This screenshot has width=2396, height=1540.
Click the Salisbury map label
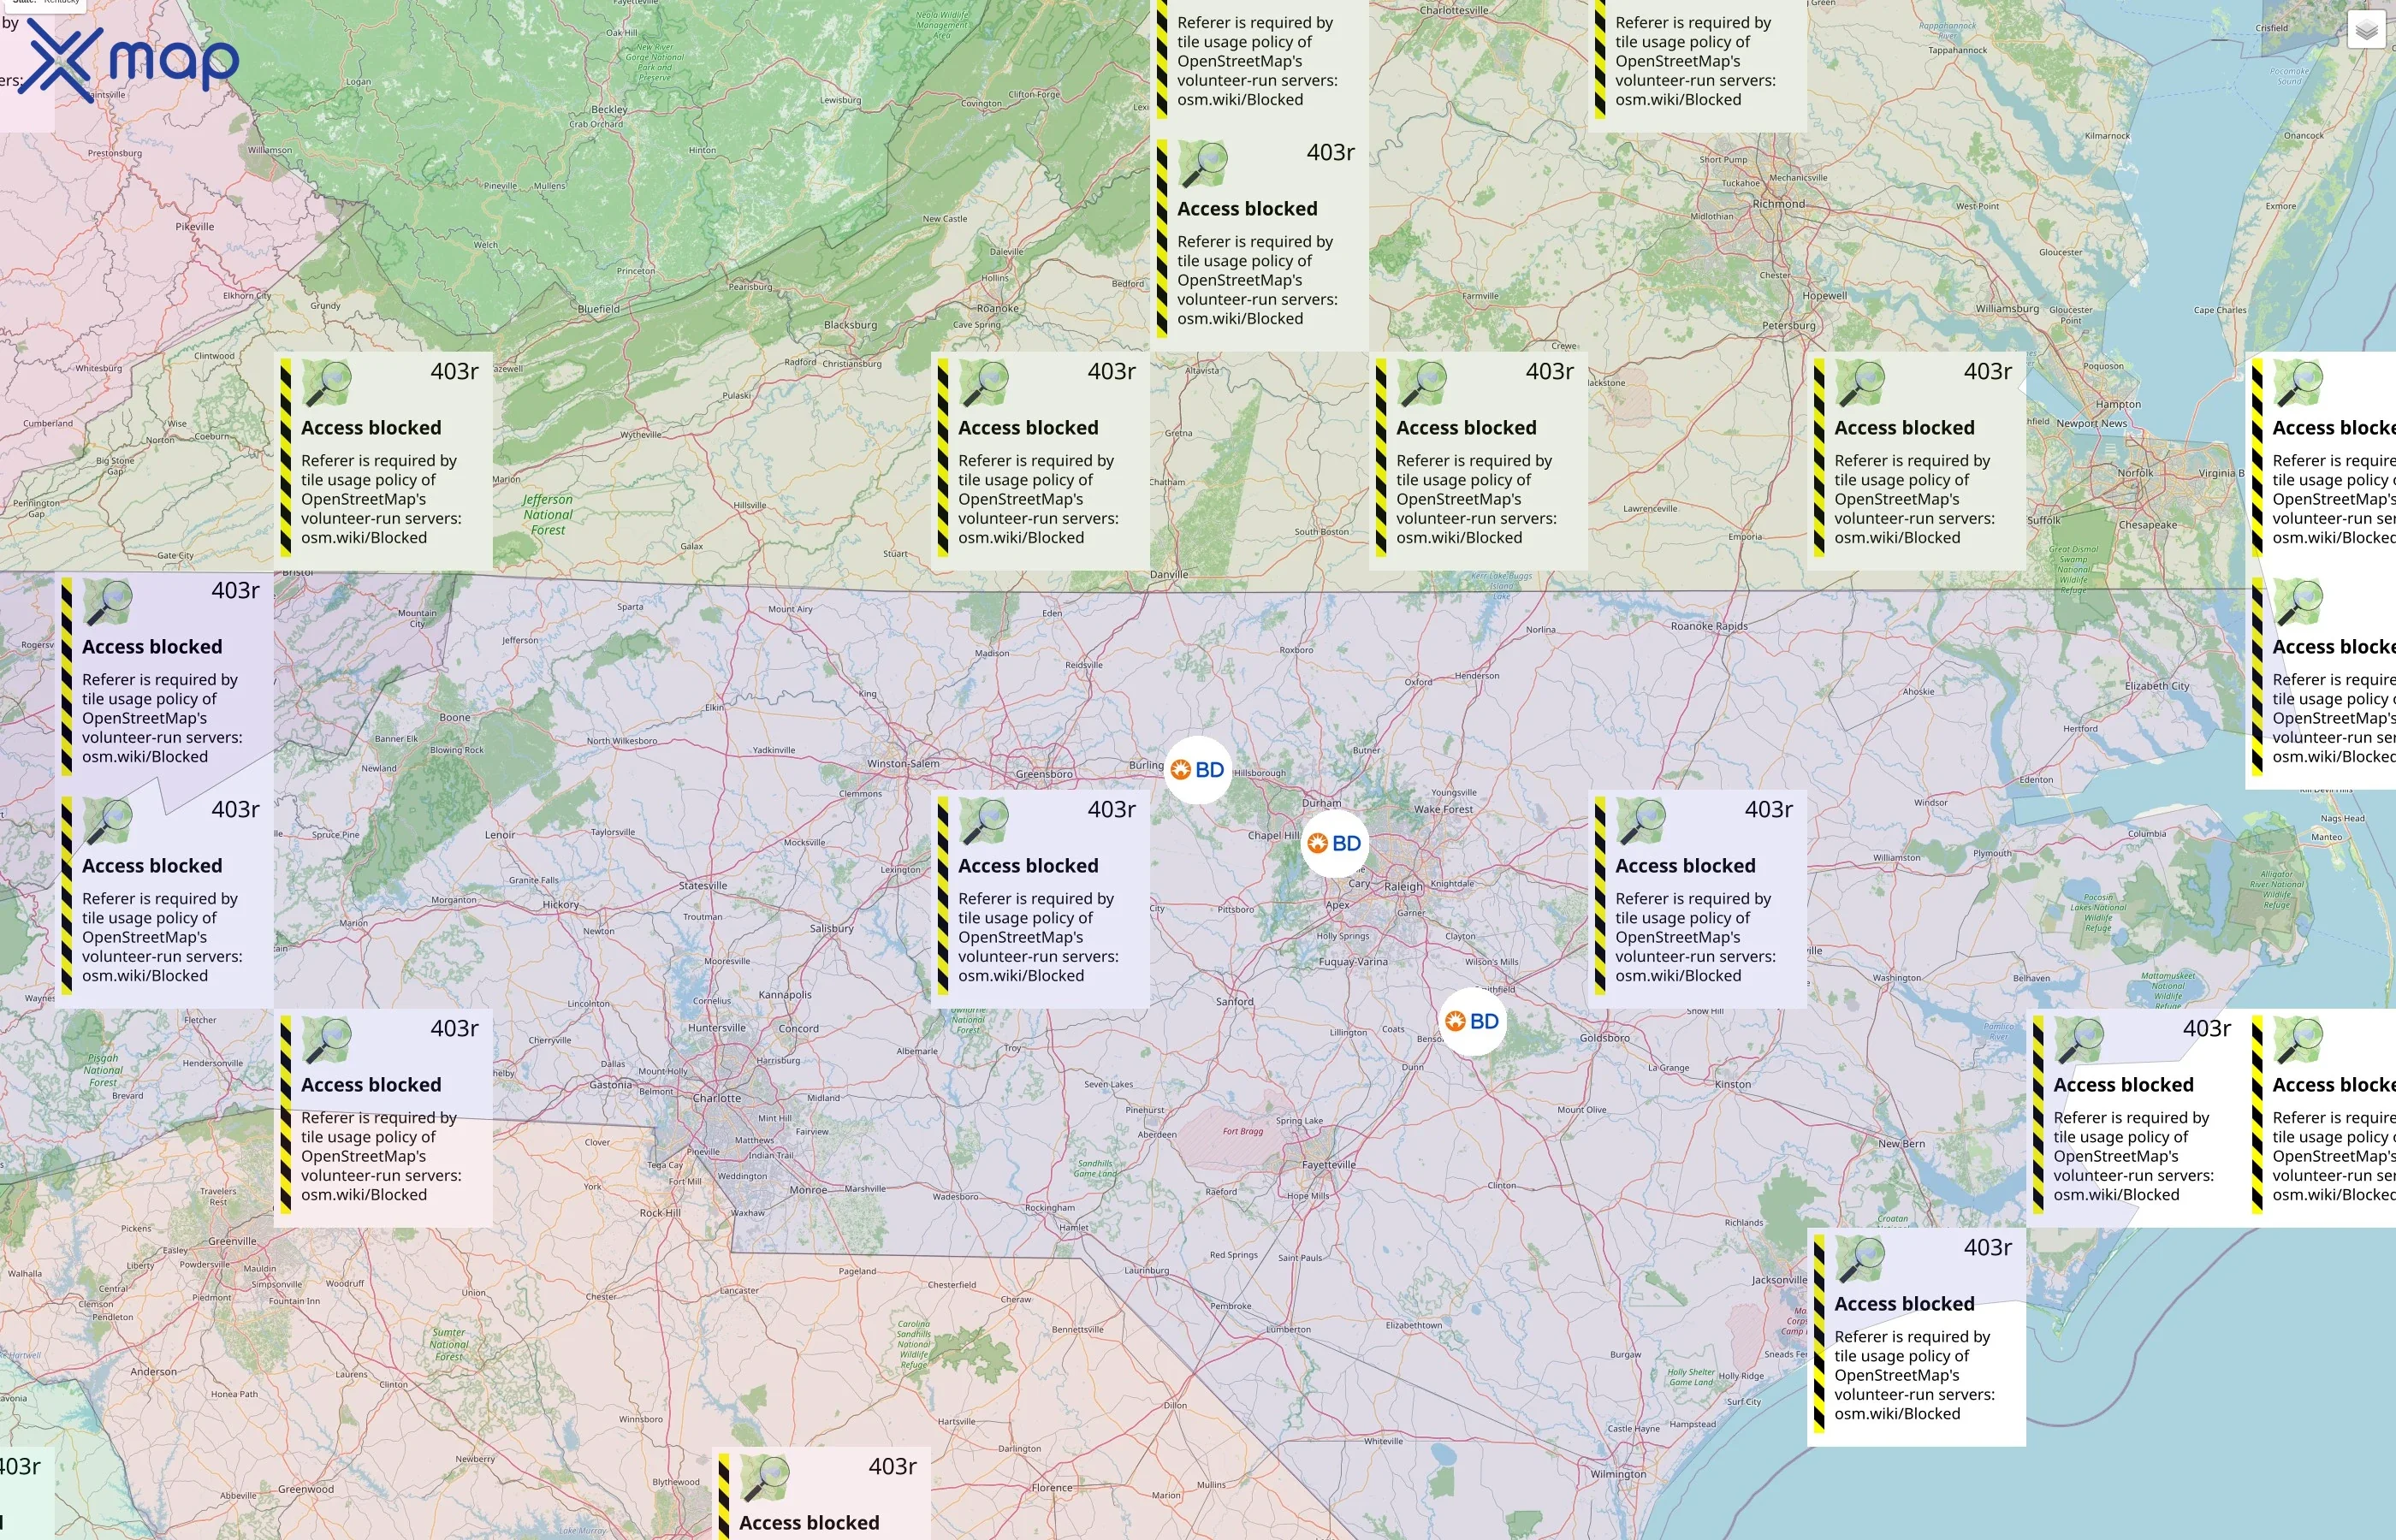coord(831,929)
